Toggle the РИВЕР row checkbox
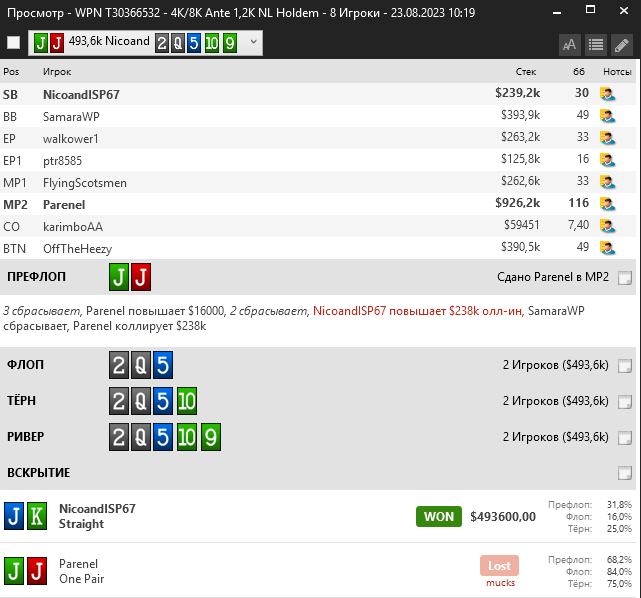 pyautogui.click(x=625, y=438)
